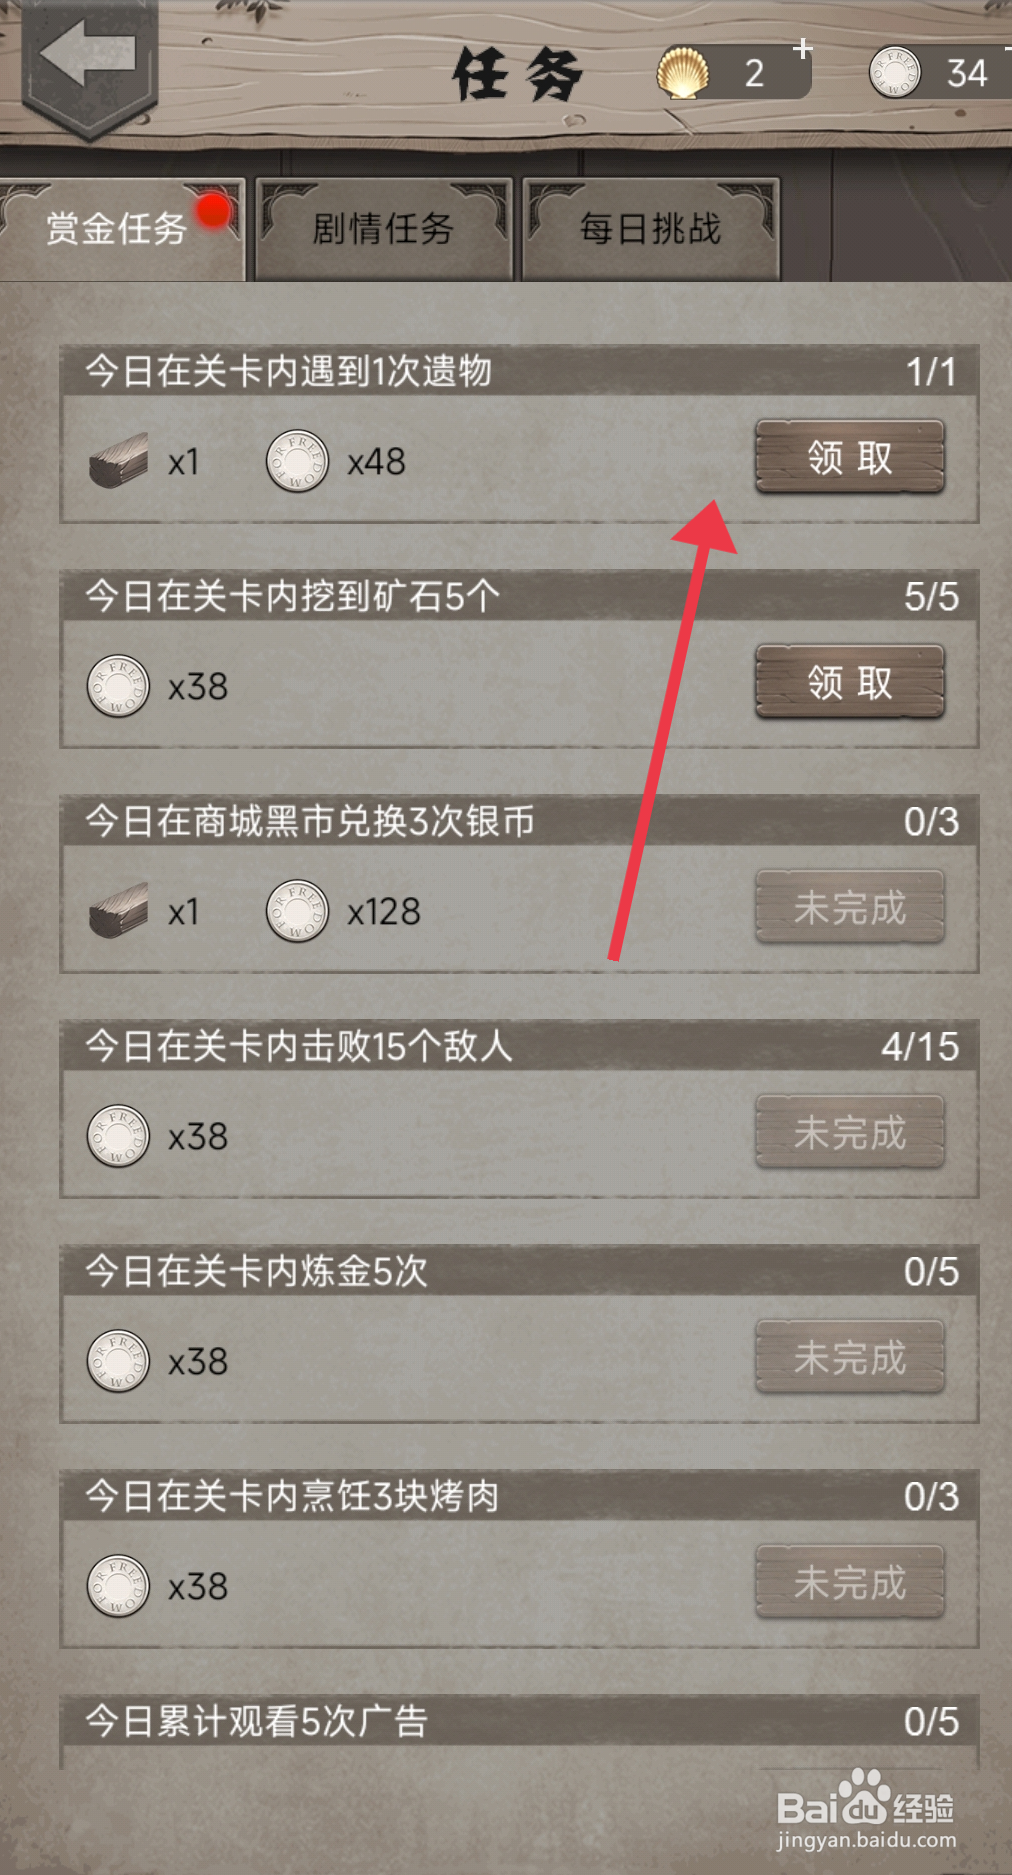
Task: Tap the silver coin icon in header
Action: [x=894, y=72]
